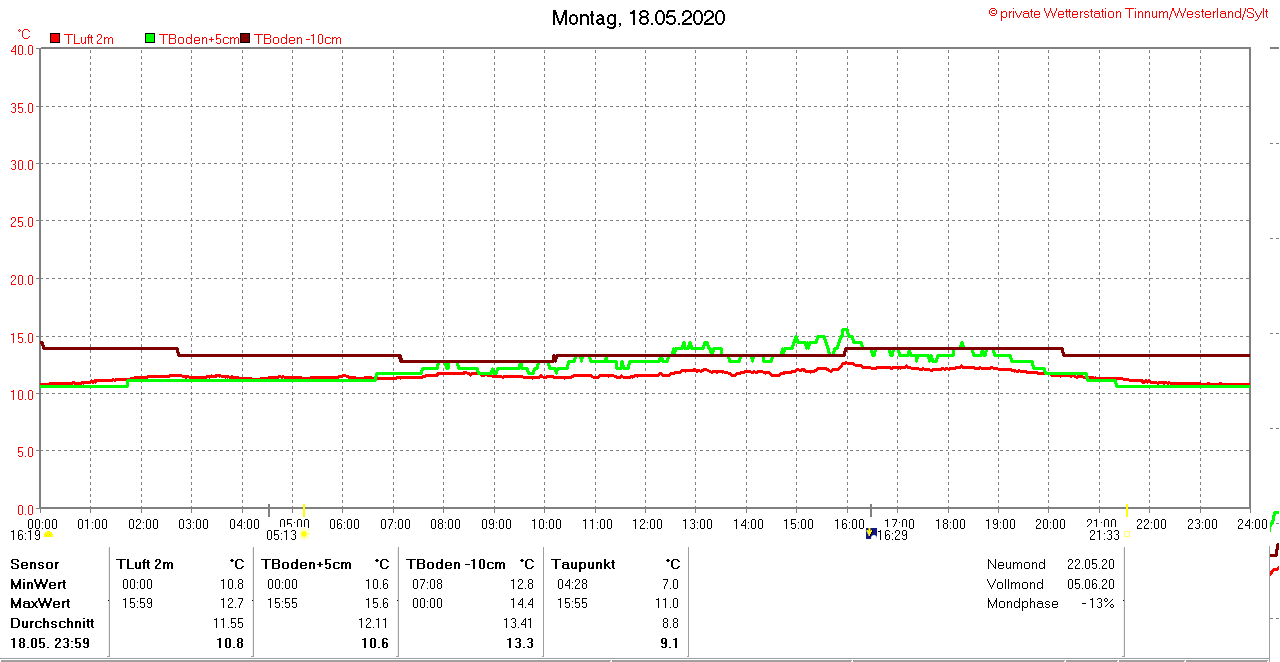Image resolution: width=1280 pixels, height=662 pixels.
Task: Click the Vollmond date 05.06.20
Action: point(1091,584)
